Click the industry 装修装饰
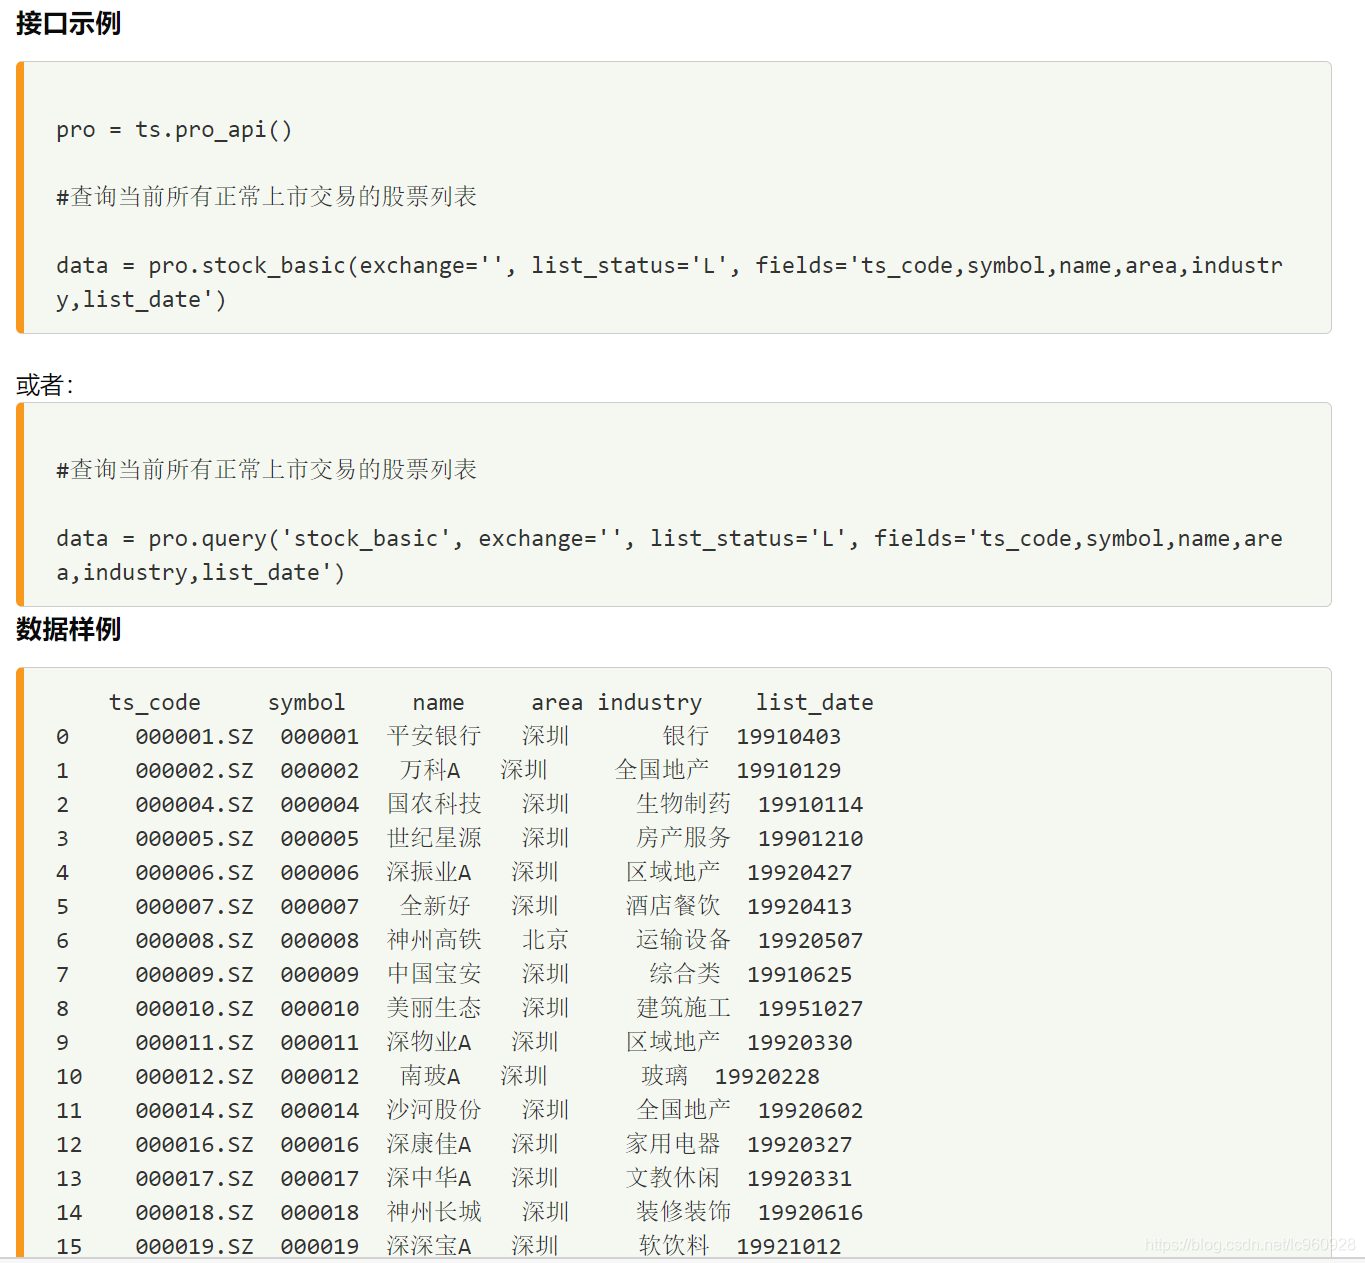 pos(684,1213)
